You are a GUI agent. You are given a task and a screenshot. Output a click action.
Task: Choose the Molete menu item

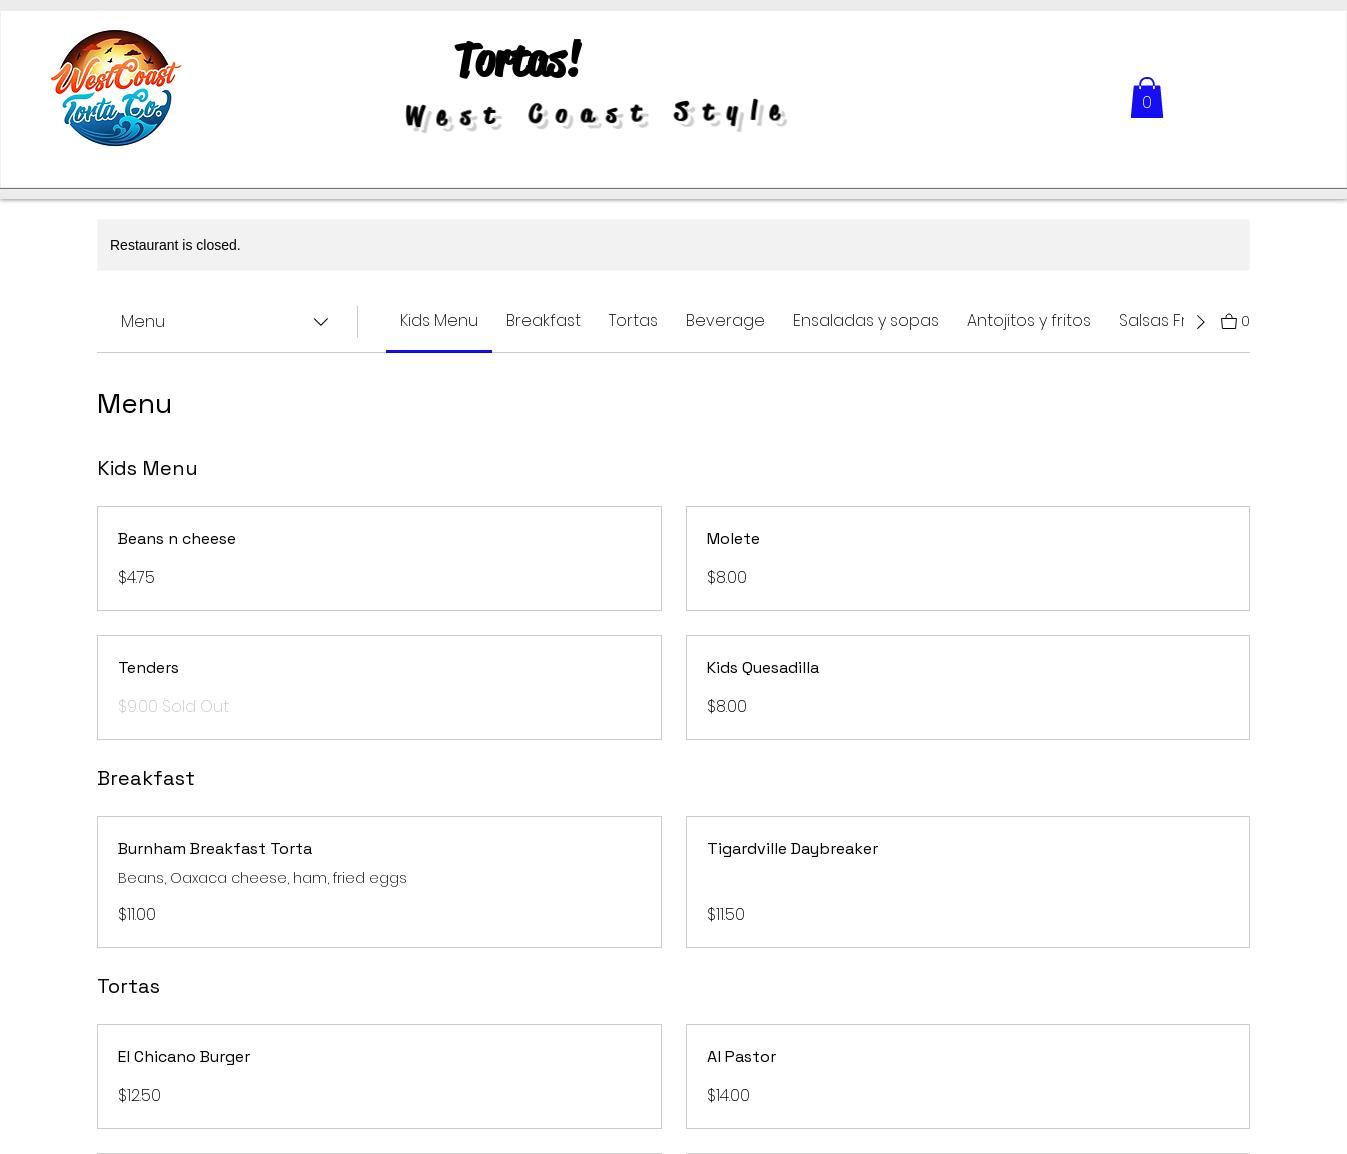point(967,558)
